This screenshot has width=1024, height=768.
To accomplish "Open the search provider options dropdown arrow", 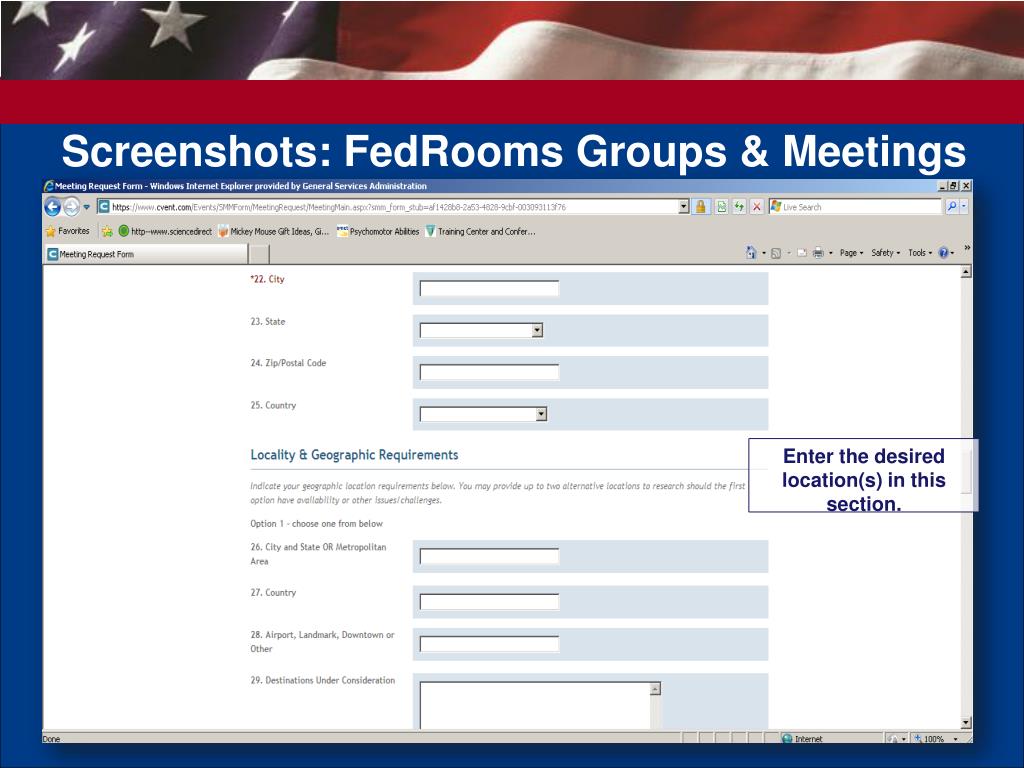I will 963,207.
